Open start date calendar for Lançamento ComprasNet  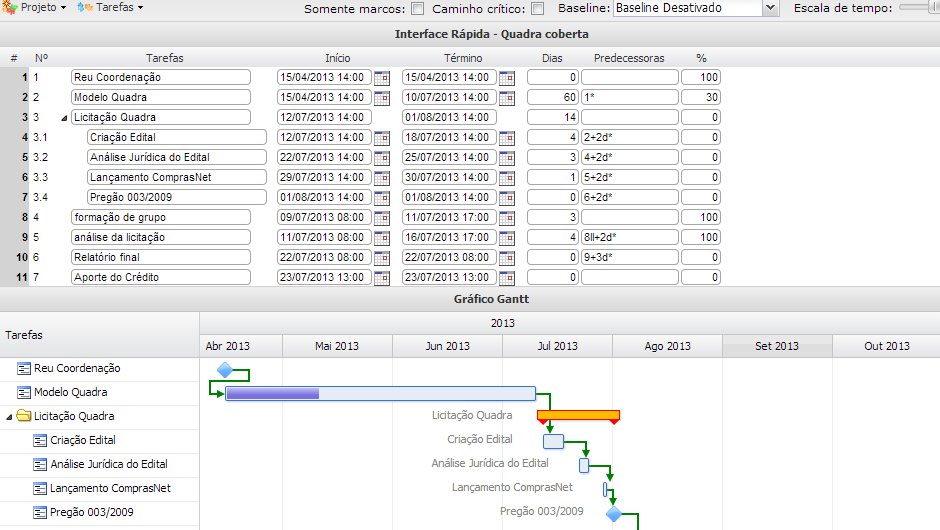[382, 177]
